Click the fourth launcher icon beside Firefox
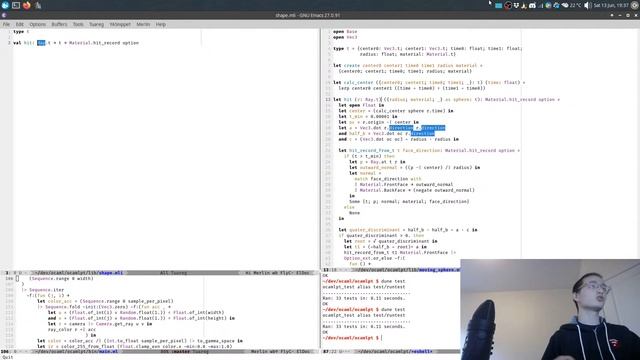This screenshot has height=360, width=640. click(x=38, y=5)
